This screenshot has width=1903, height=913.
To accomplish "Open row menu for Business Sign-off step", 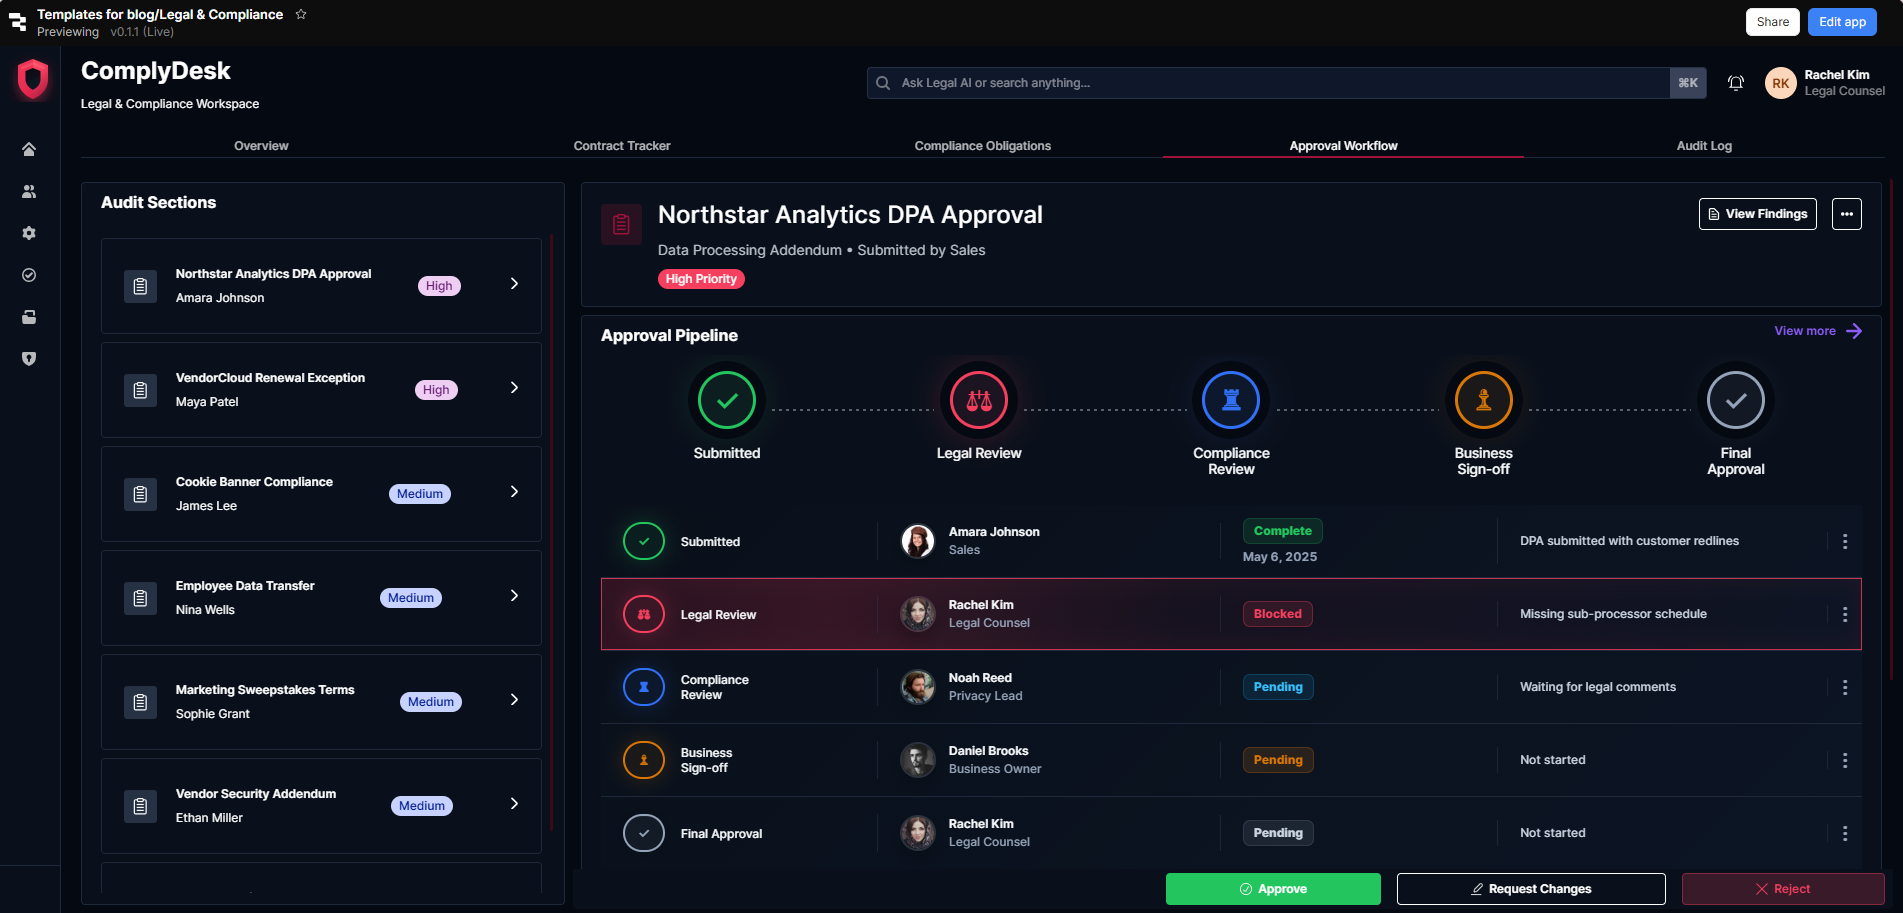I will point(1845,760).
